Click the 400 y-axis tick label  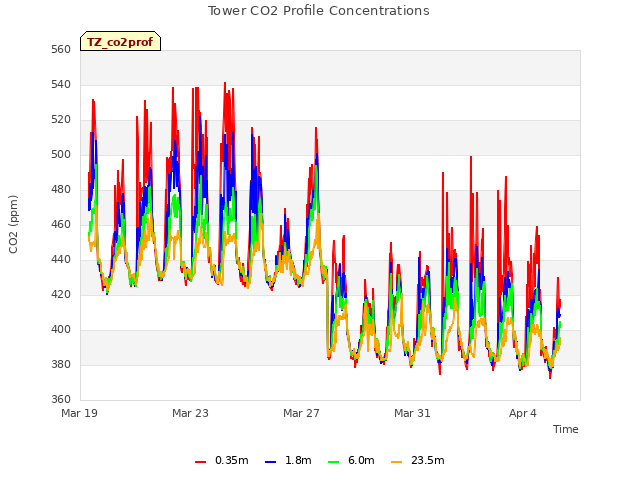pos(61,330)
